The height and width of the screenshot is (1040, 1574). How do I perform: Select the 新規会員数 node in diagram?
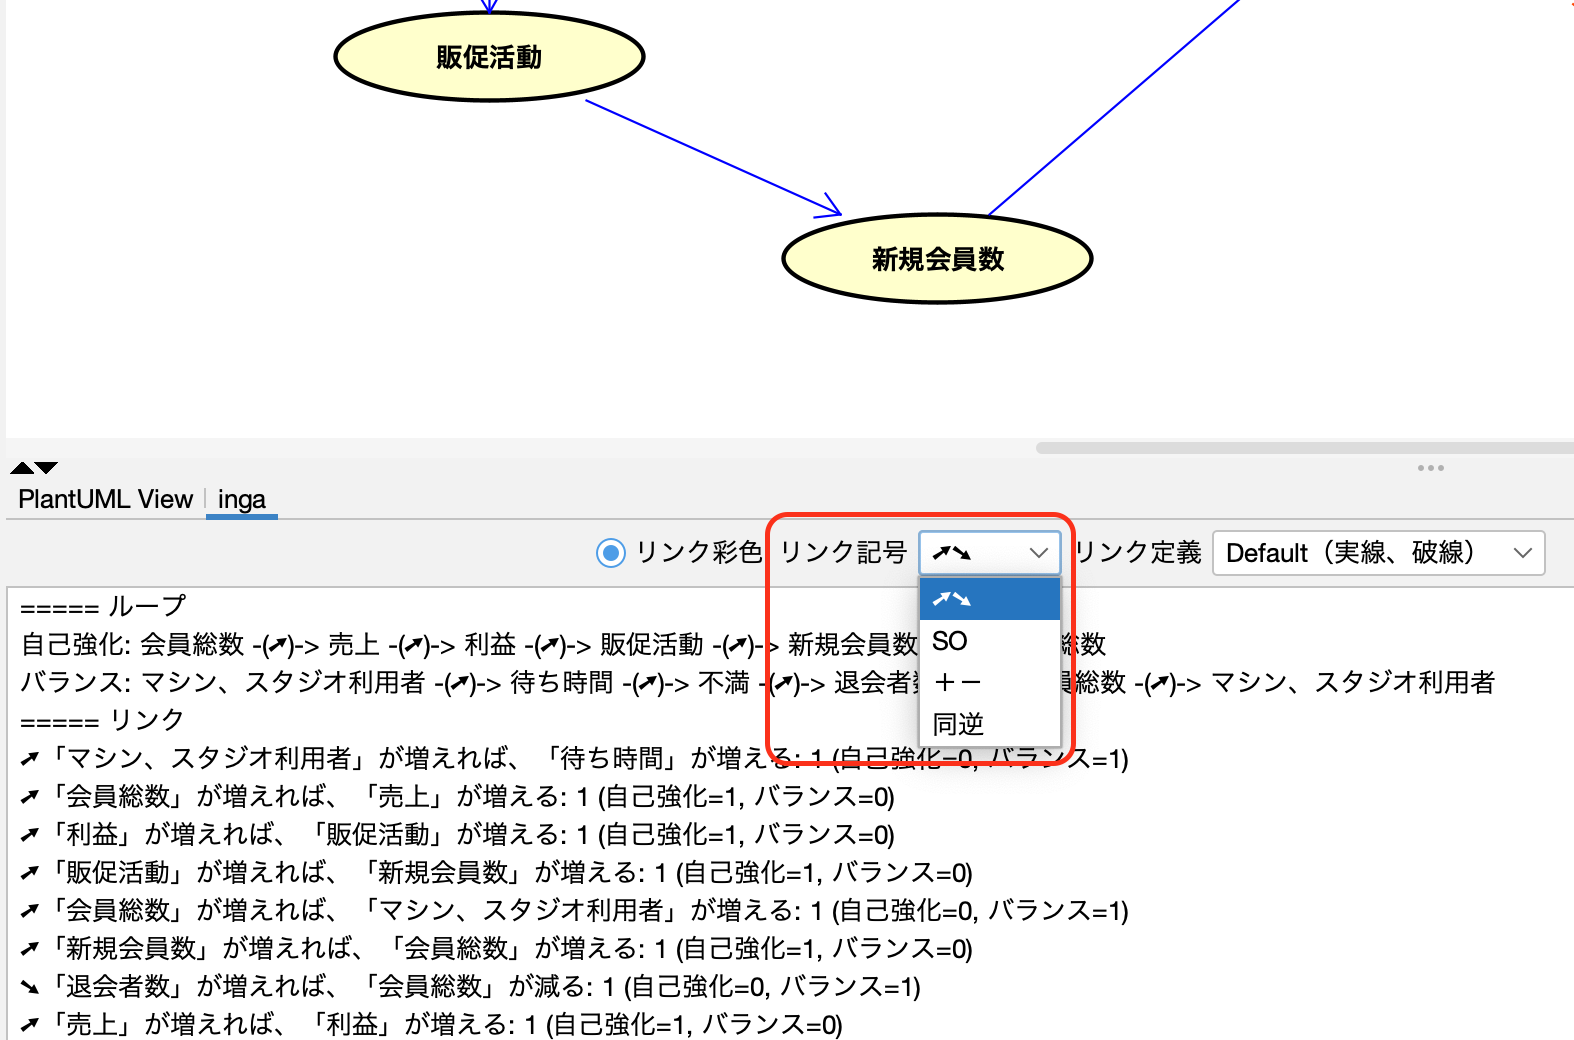pyautogui.click(x=937, y=259)
